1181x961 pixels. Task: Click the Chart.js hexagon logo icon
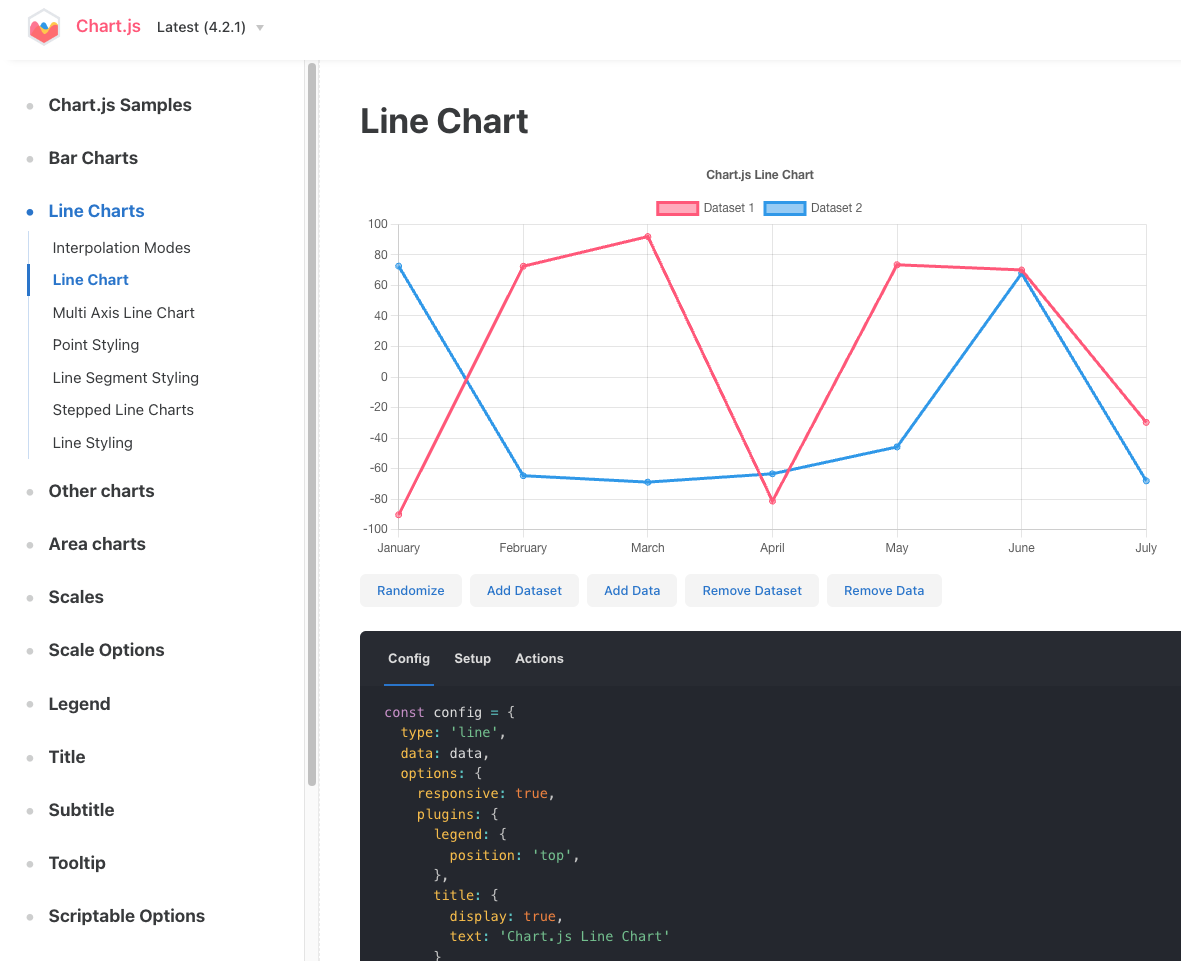pos(44,27)
